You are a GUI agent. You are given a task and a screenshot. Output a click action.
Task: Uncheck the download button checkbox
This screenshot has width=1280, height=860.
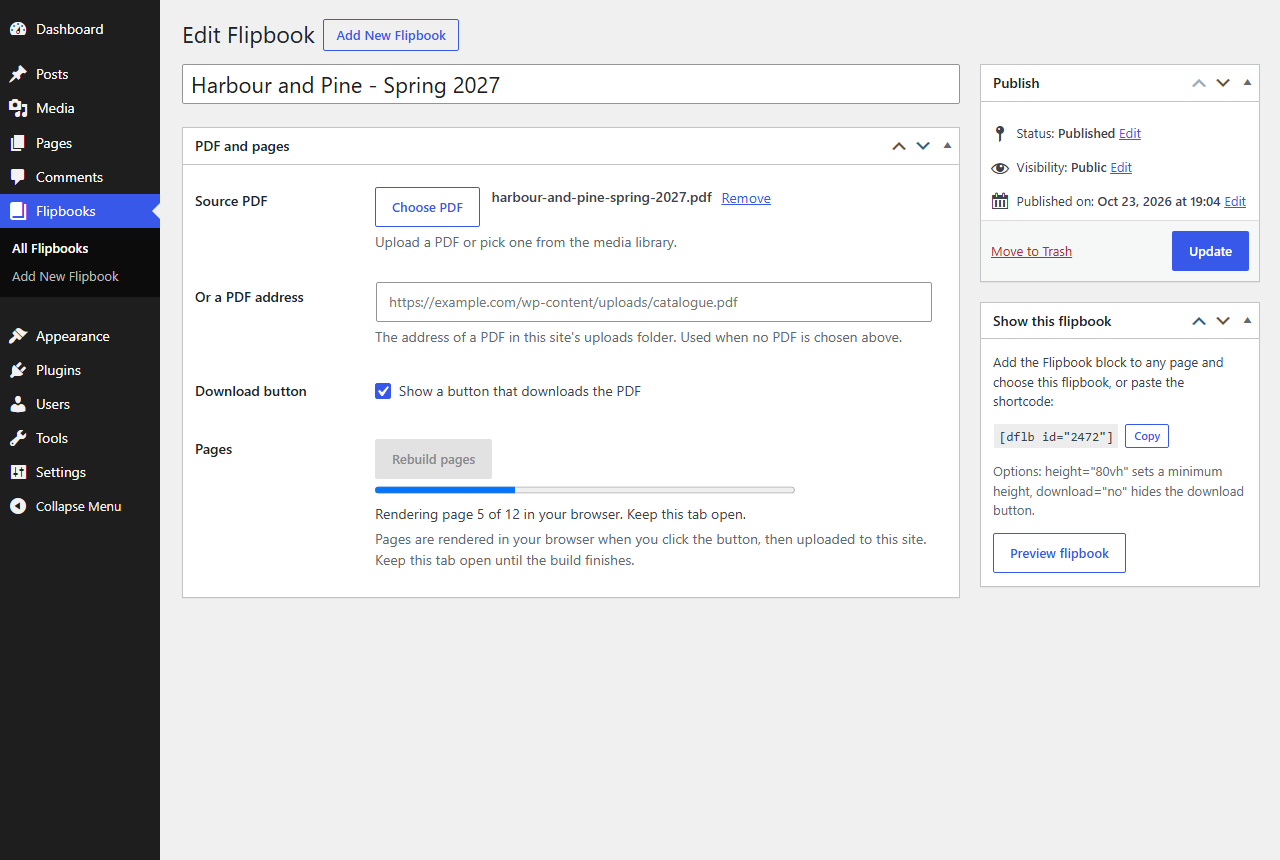click(x=383, y=391)
